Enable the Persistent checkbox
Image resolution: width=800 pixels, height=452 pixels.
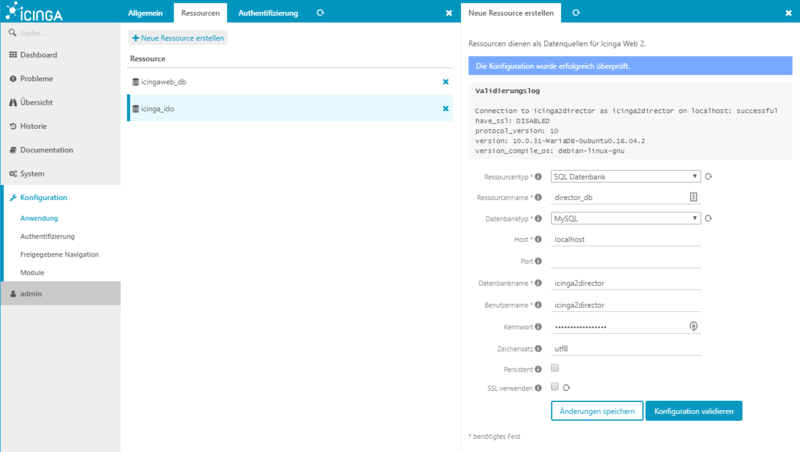click(x=555, y=368)
